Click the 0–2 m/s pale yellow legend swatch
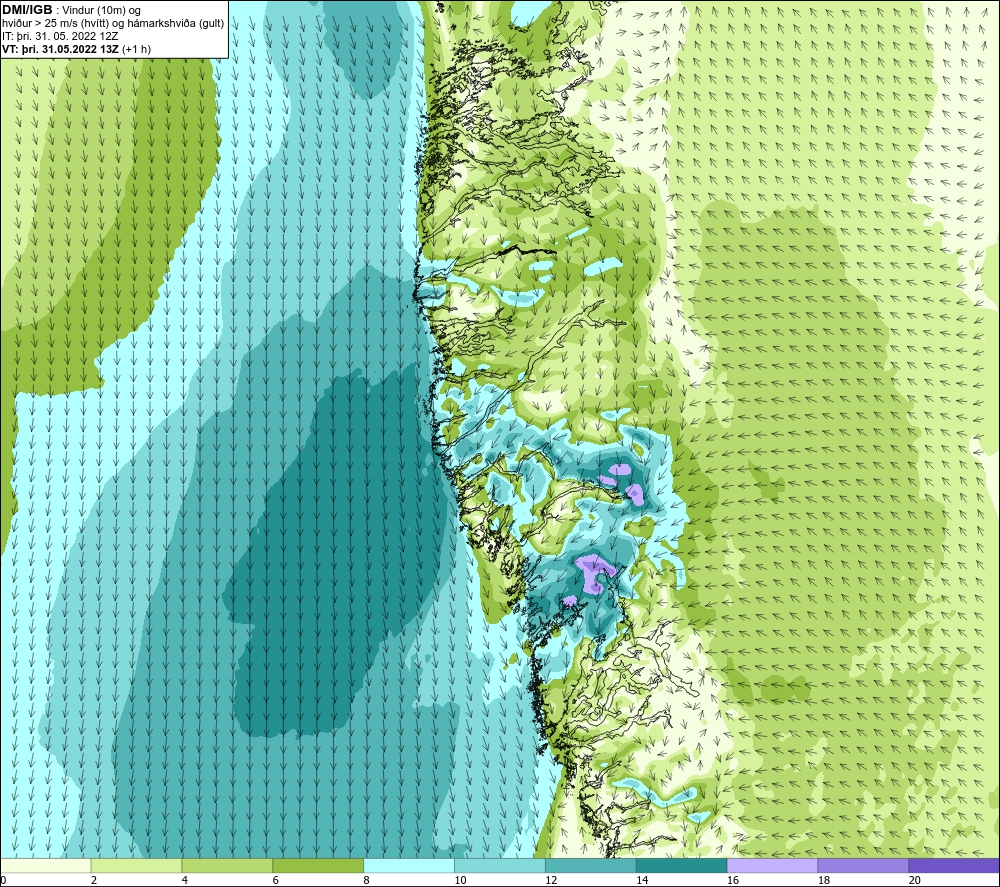1000x887 pixels. [46, 865]
